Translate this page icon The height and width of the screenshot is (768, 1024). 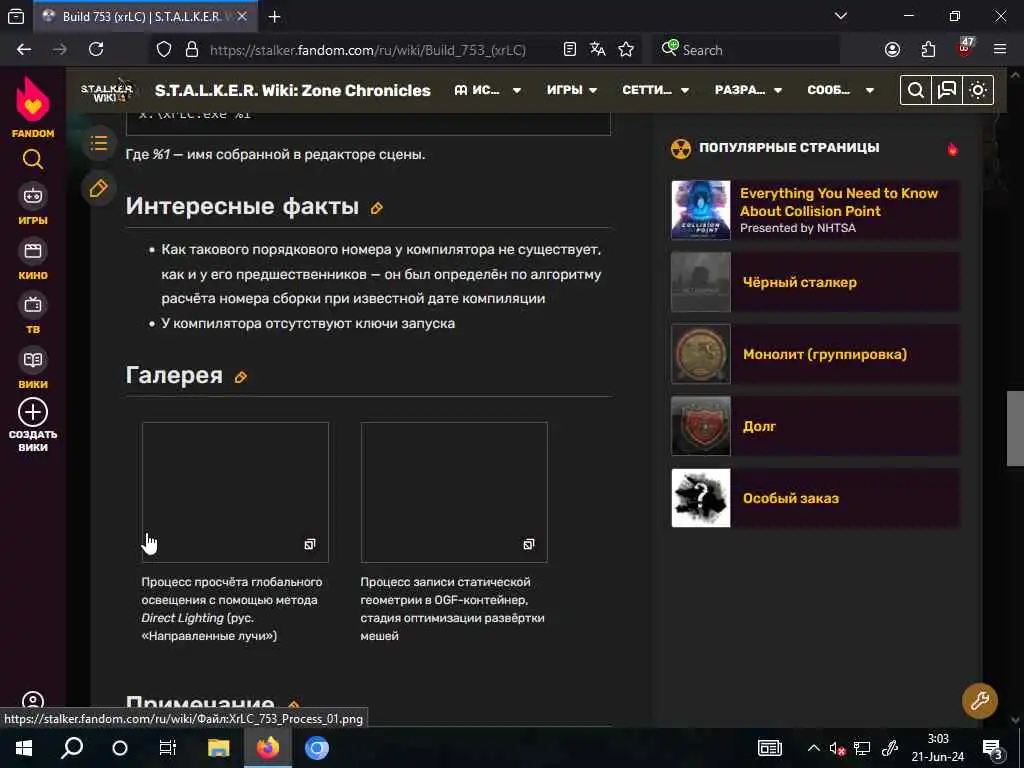click(x=598, y=50)
